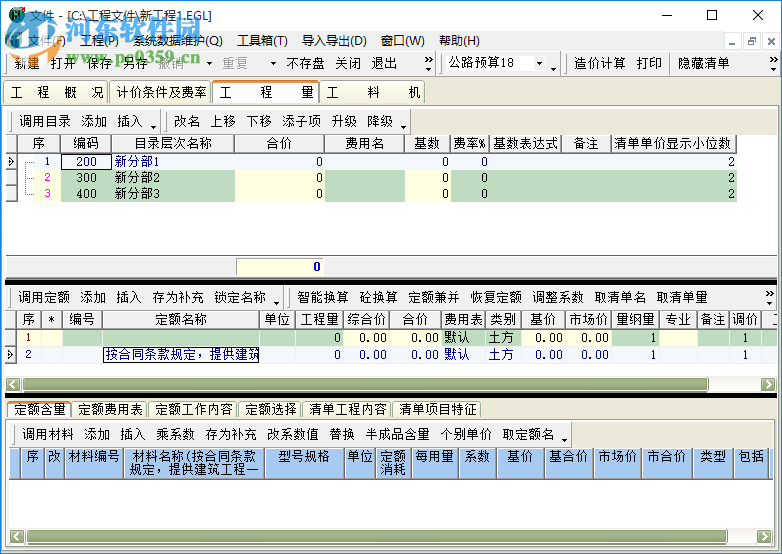The height and width of the screenshot is (554, 782).
Task: Click 替换 in the material toolbar
Action: click(x=342, y=434)
